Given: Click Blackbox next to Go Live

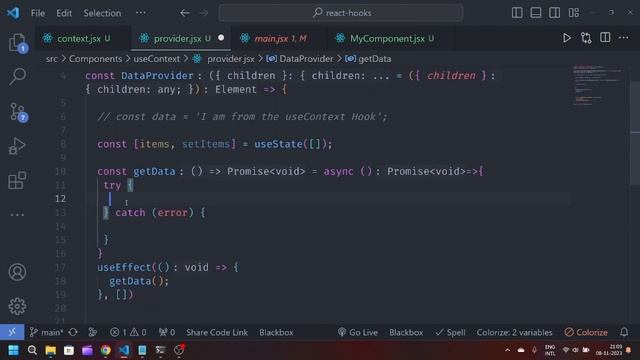Looking at the screenshot, I should 406,332.
